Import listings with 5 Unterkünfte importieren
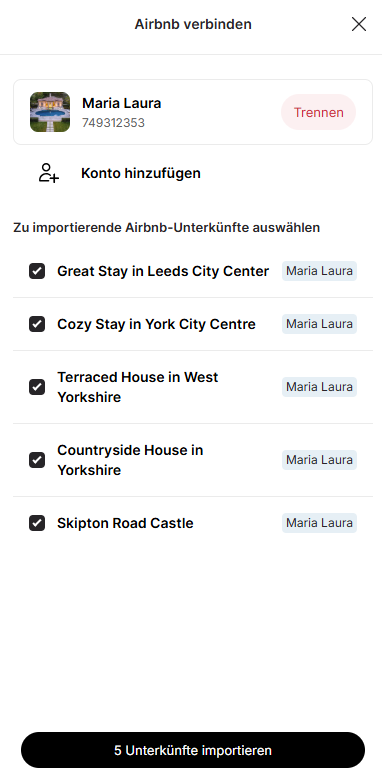382x777 pixels. (x=193, y=750)
